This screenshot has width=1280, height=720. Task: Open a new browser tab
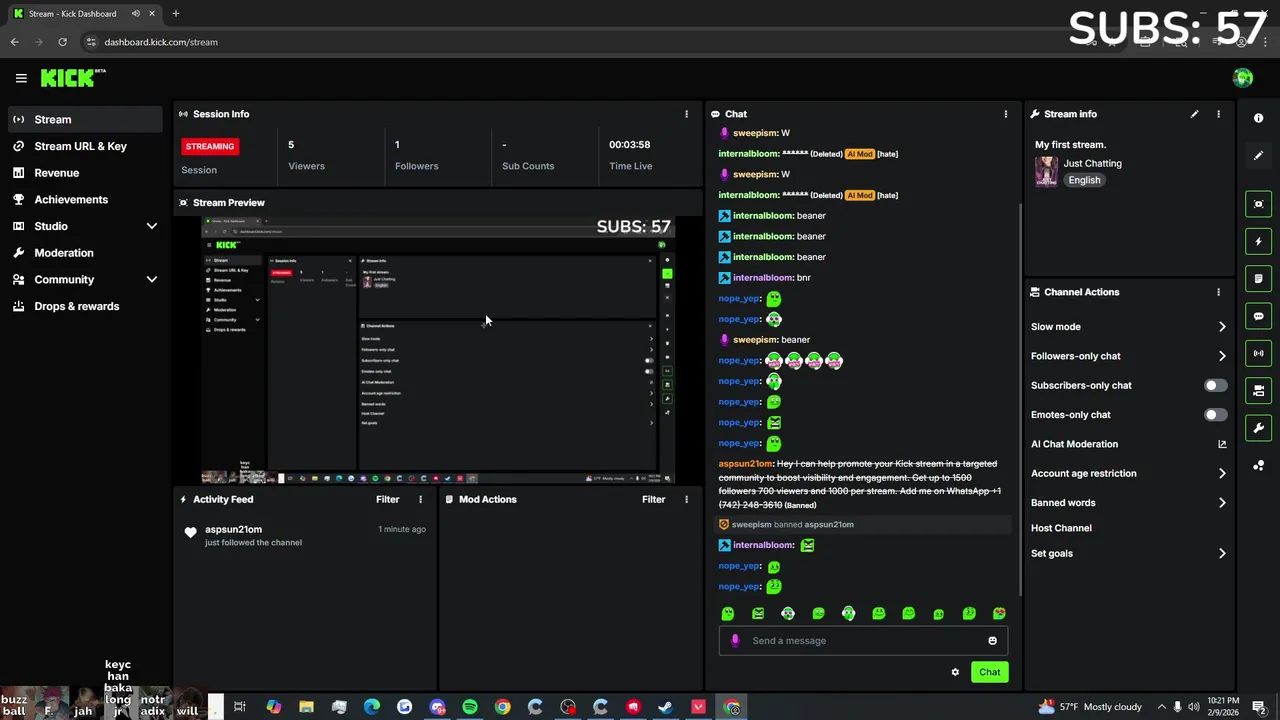point(175,14)
